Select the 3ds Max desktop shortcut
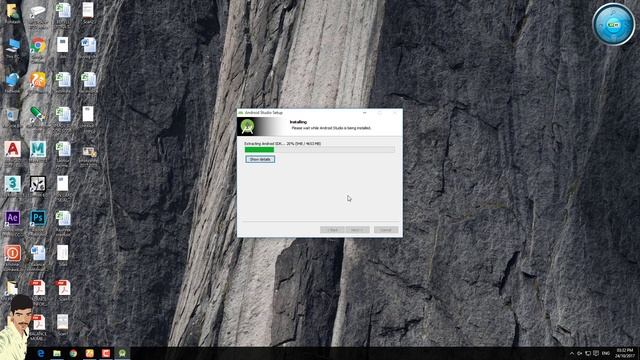 [x=13, y=184]
